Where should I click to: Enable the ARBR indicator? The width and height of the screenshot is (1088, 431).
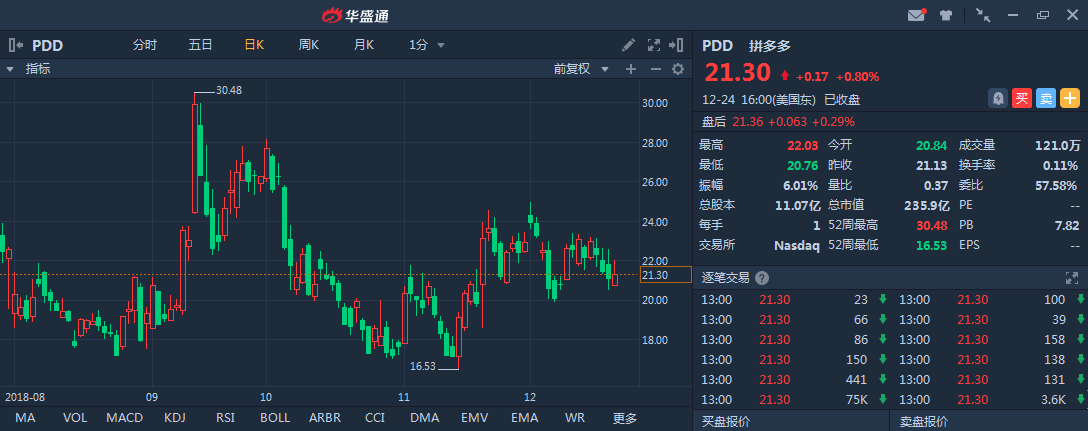(325, 418)
